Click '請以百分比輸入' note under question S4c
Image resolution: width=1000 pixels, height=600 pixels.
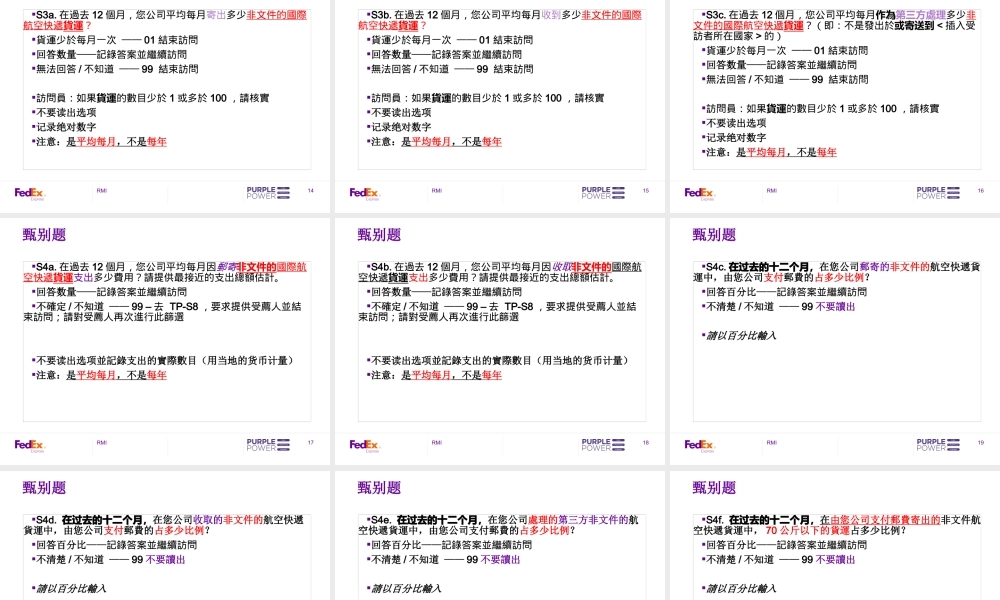coord(739,335)
